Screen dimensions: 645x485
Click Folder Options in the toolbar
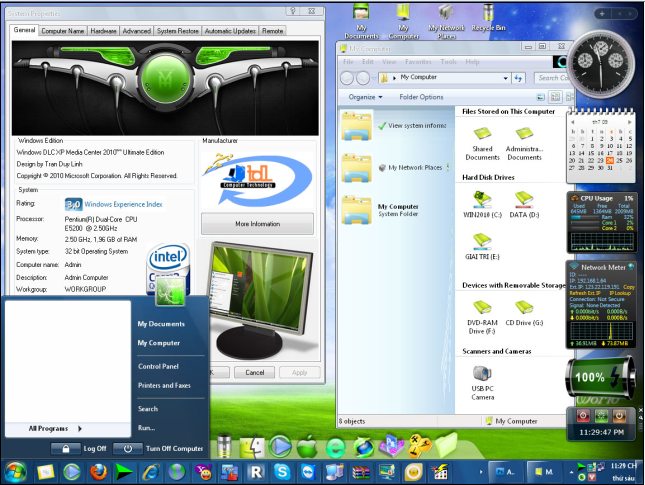click(421, 97)
